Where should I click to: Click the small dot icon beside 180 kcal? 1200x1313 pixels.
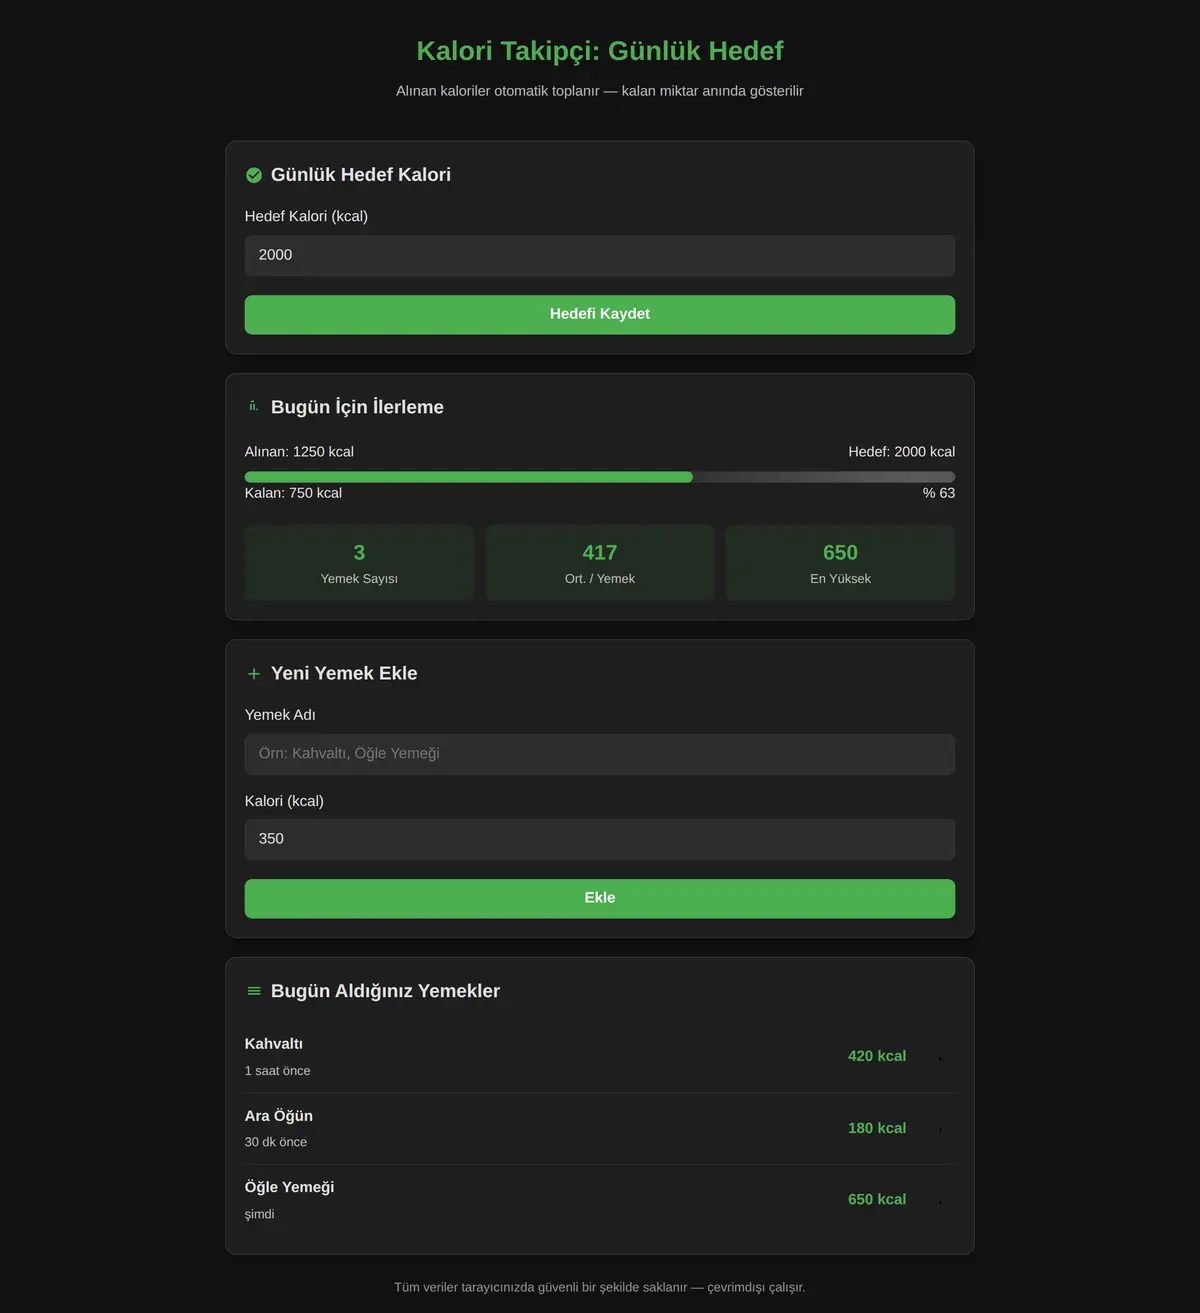coord(940,1129)
